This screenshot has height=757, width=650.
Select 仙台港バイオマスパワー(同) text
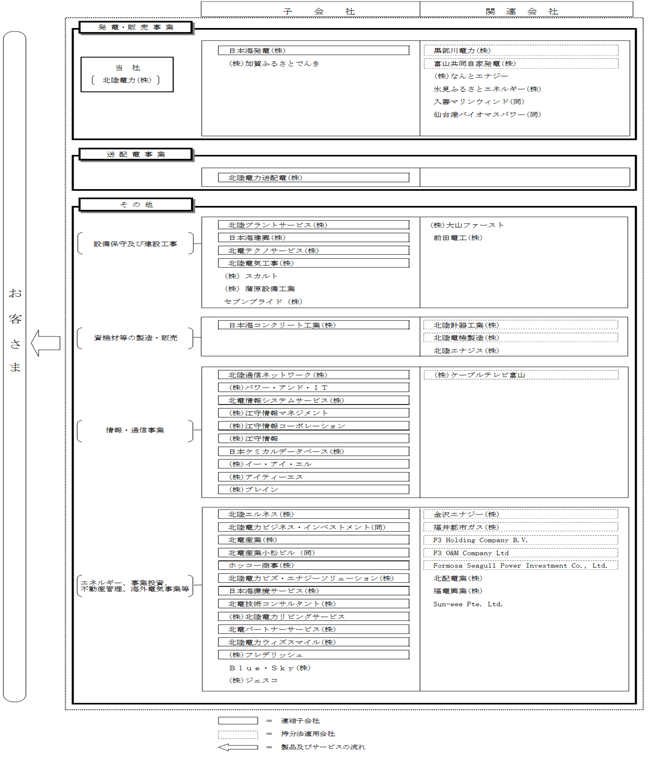click(487, 114)
